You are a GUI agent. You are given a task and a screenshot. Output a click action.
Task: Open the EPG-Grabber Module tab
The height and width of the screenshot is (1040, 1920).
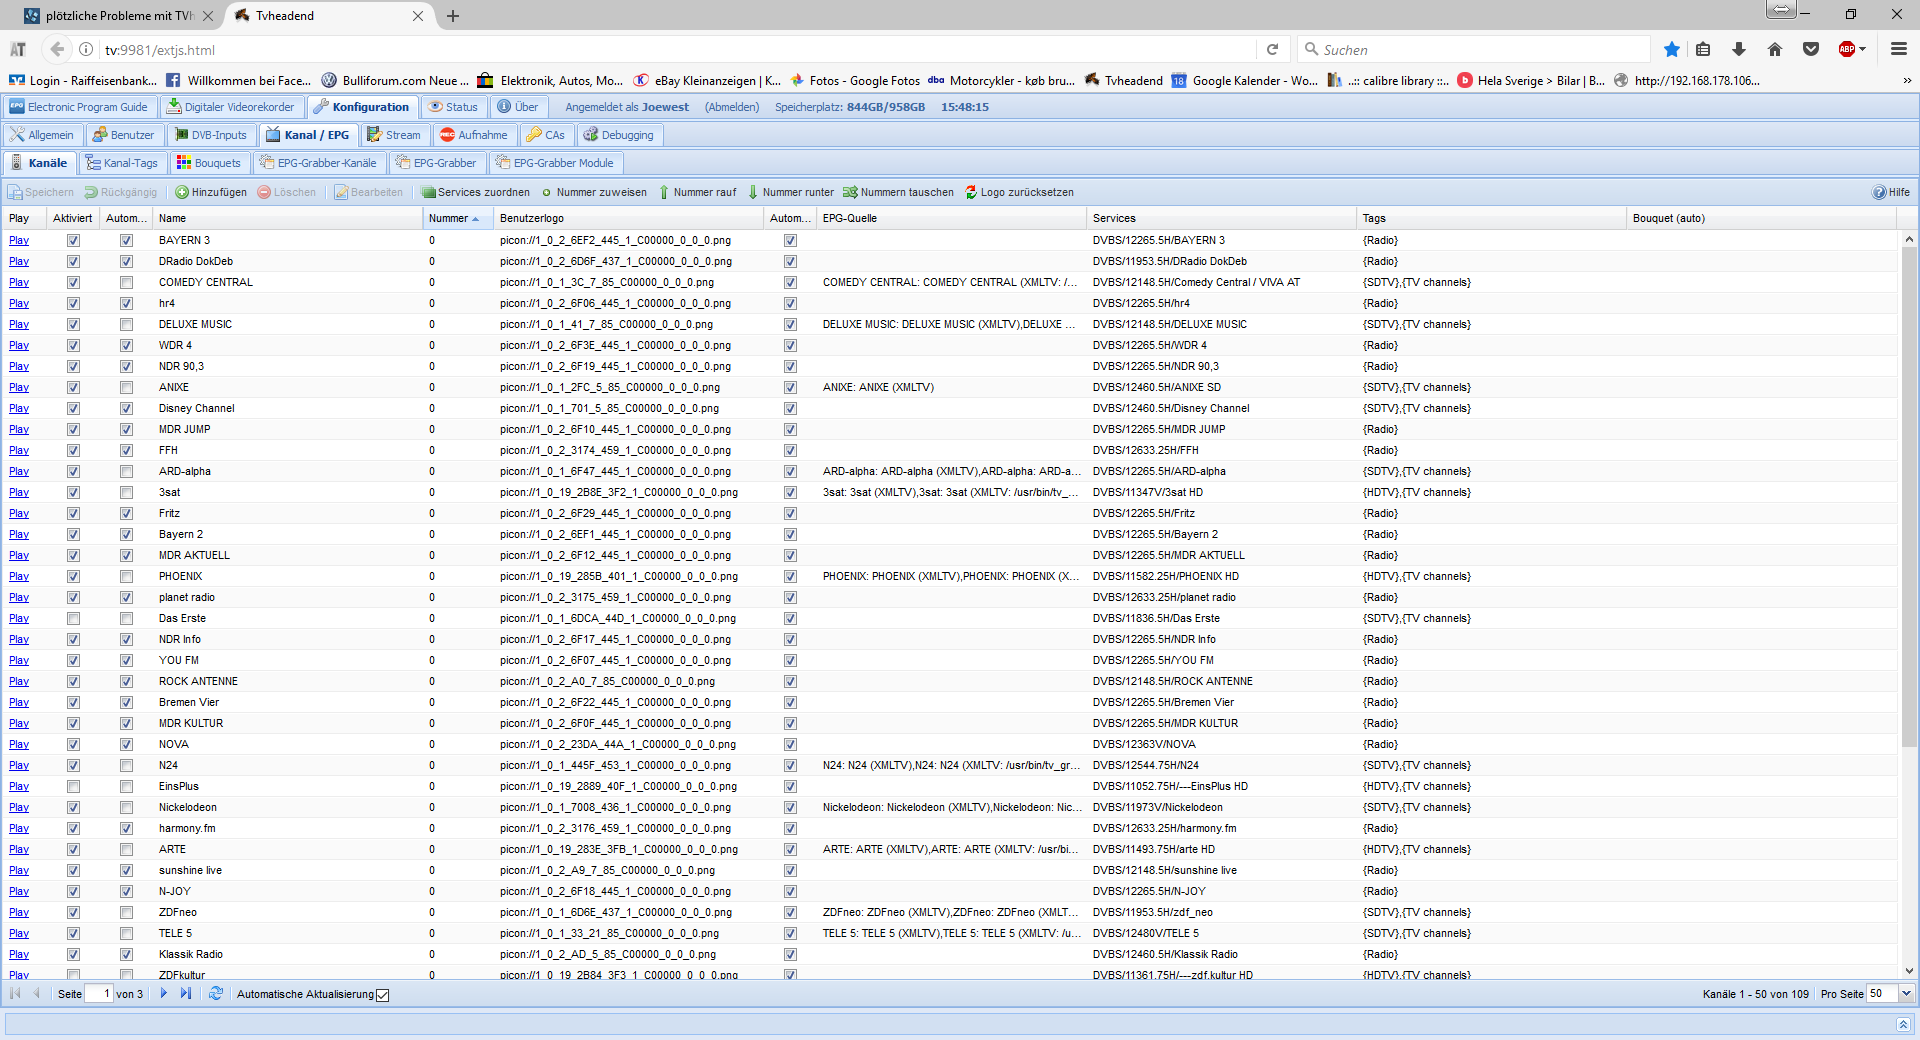point(555,163)
